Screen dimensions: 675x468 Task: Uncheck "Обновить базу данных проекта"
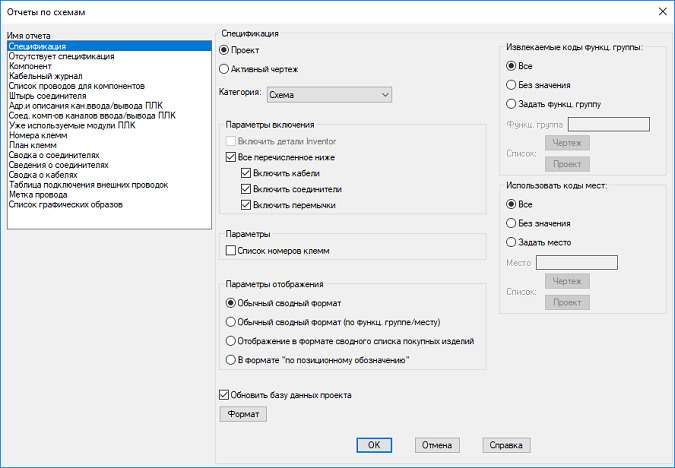pos(224,394)
